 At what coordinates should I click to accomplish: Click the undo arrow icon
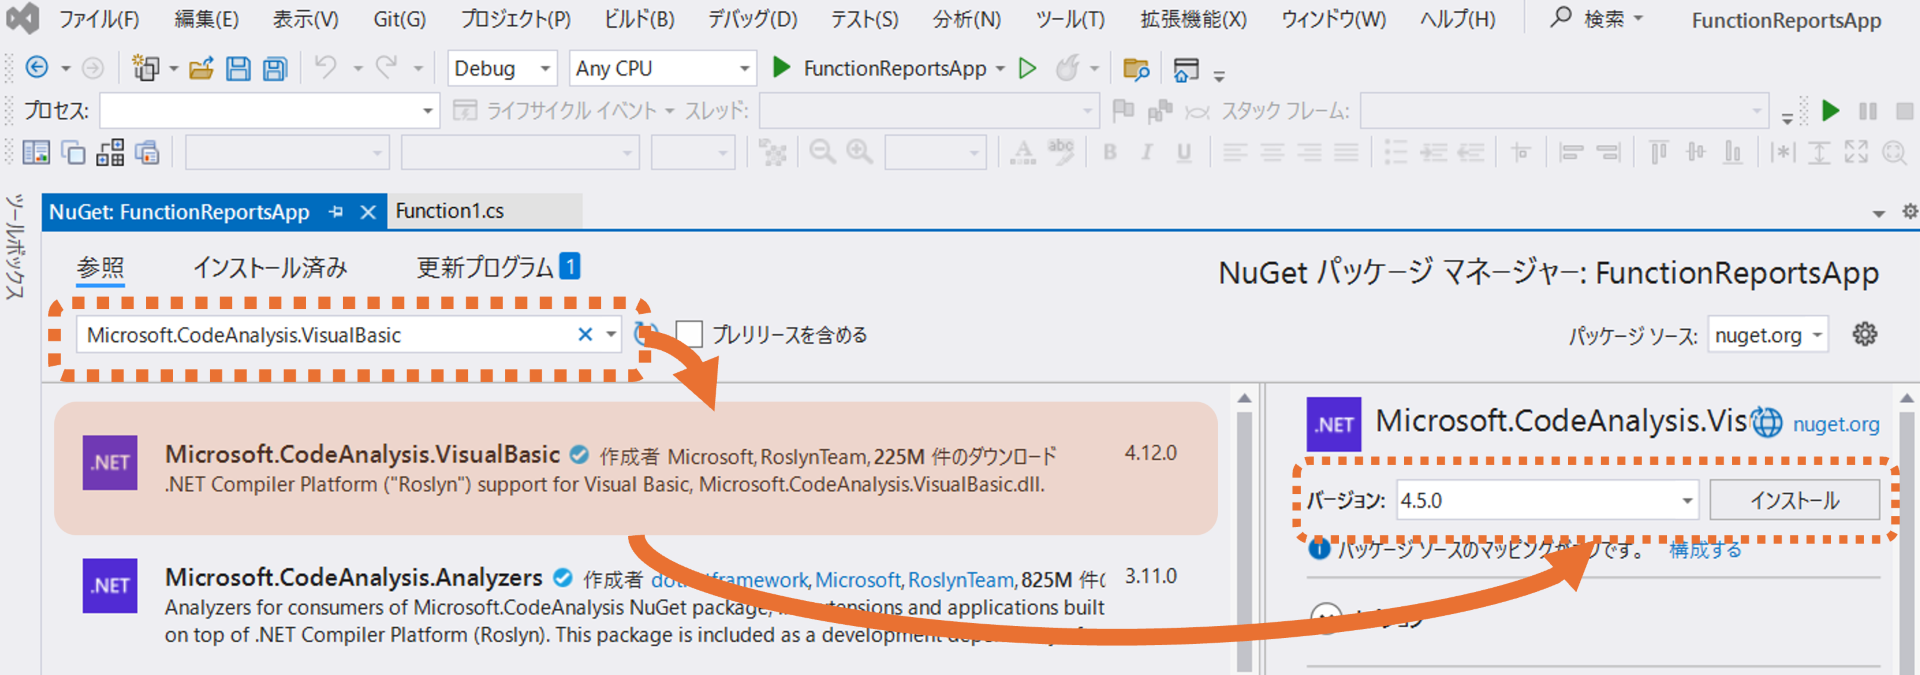tap(325, 67)
